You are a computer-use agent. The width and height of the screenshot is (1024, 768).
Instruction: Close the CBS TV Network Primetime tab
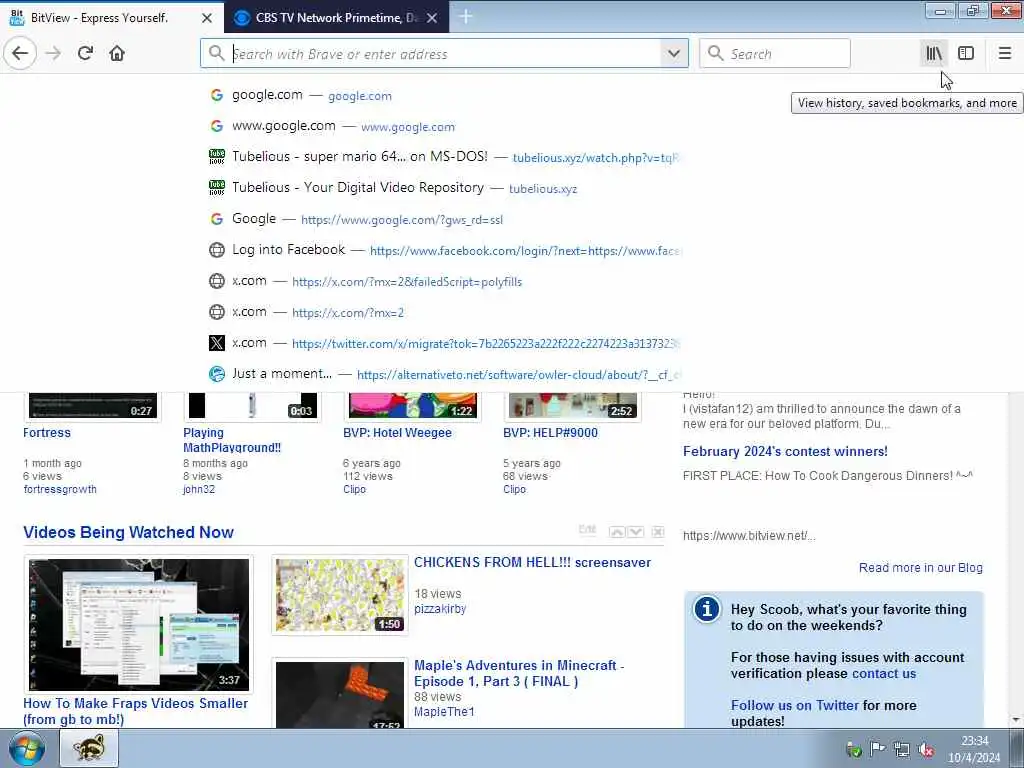pyautogui.click(x=432, y=18)
